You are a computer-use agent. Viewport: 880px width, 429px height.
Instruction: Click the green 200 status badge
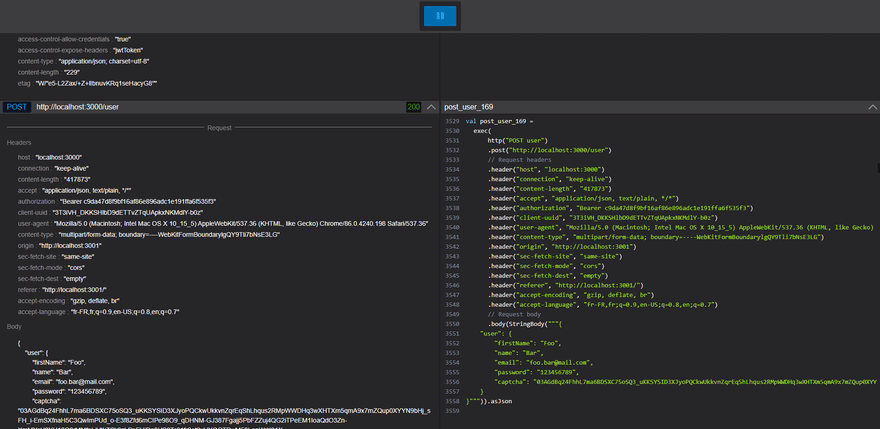pos(413,107)
